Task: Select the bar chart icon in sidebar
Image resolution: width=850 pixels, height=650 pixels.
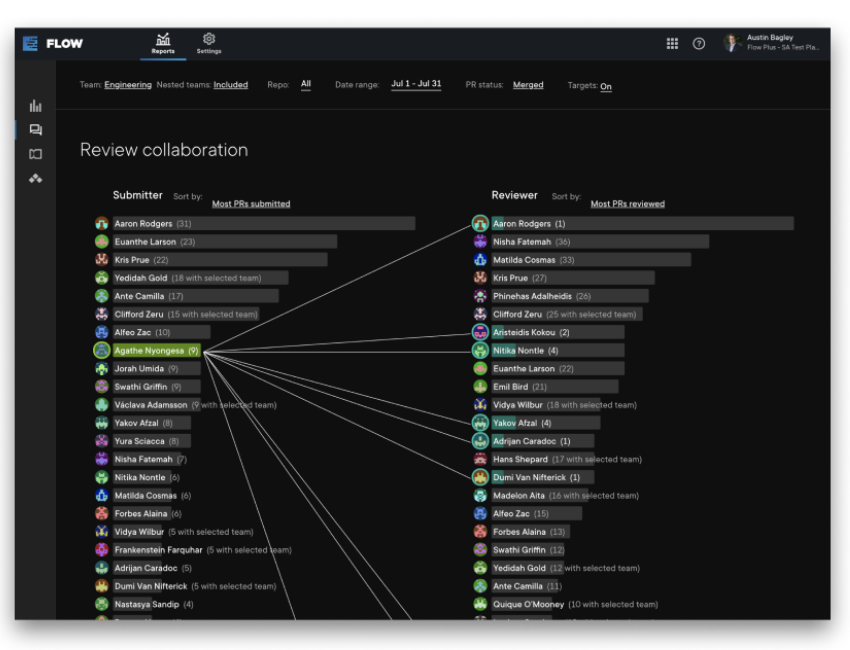Action: tap(36, 106)
